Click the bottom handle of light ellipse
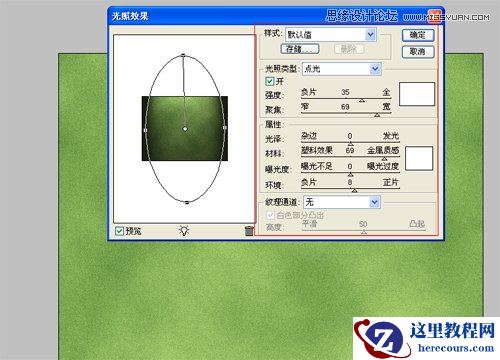The image size is (500, 360). [x=187, y=202]
